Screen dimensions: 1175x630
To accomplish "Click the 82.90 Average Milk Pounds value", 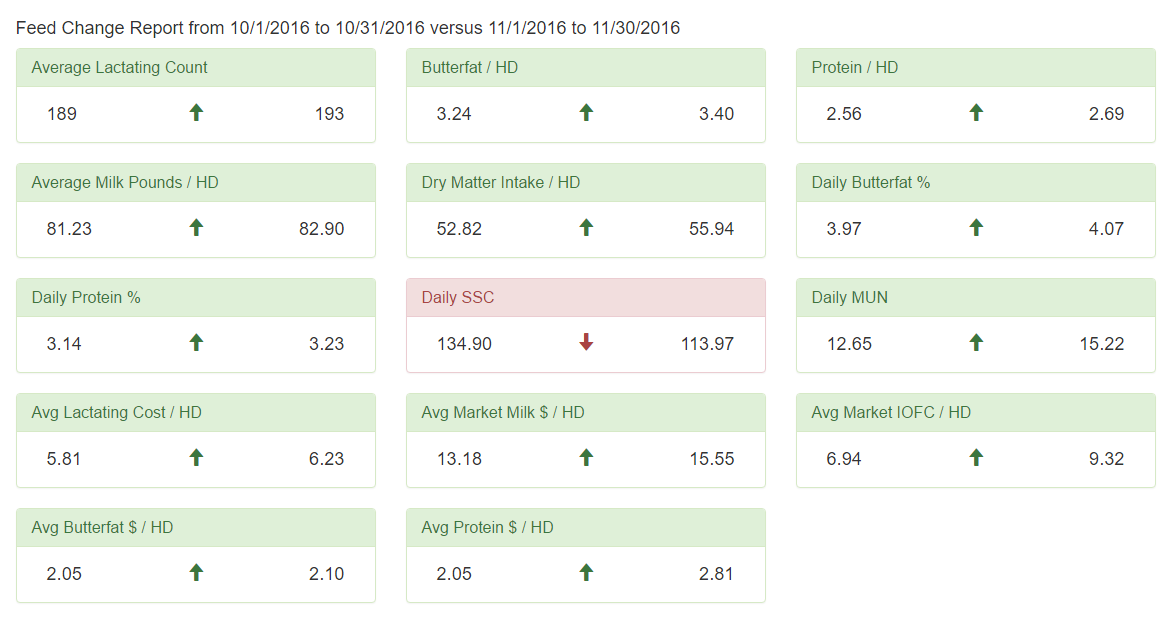I will (x=321, y=229).
